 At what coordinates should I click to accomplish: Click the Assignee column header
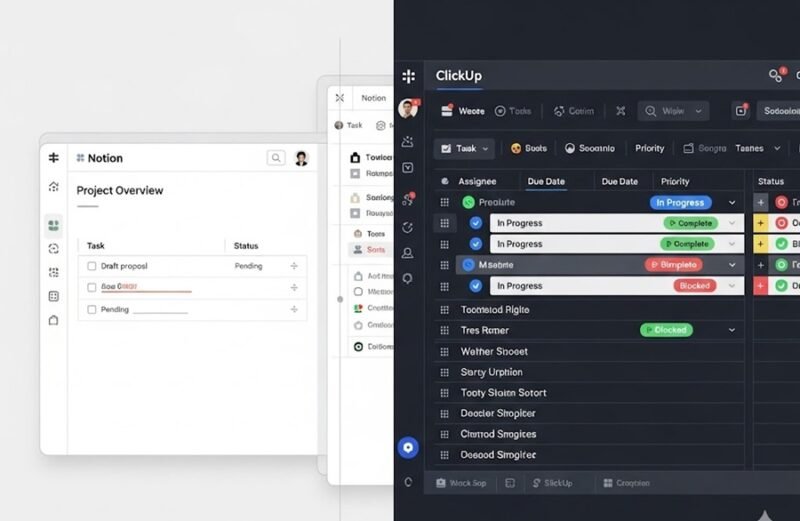[x=477, y=181]
